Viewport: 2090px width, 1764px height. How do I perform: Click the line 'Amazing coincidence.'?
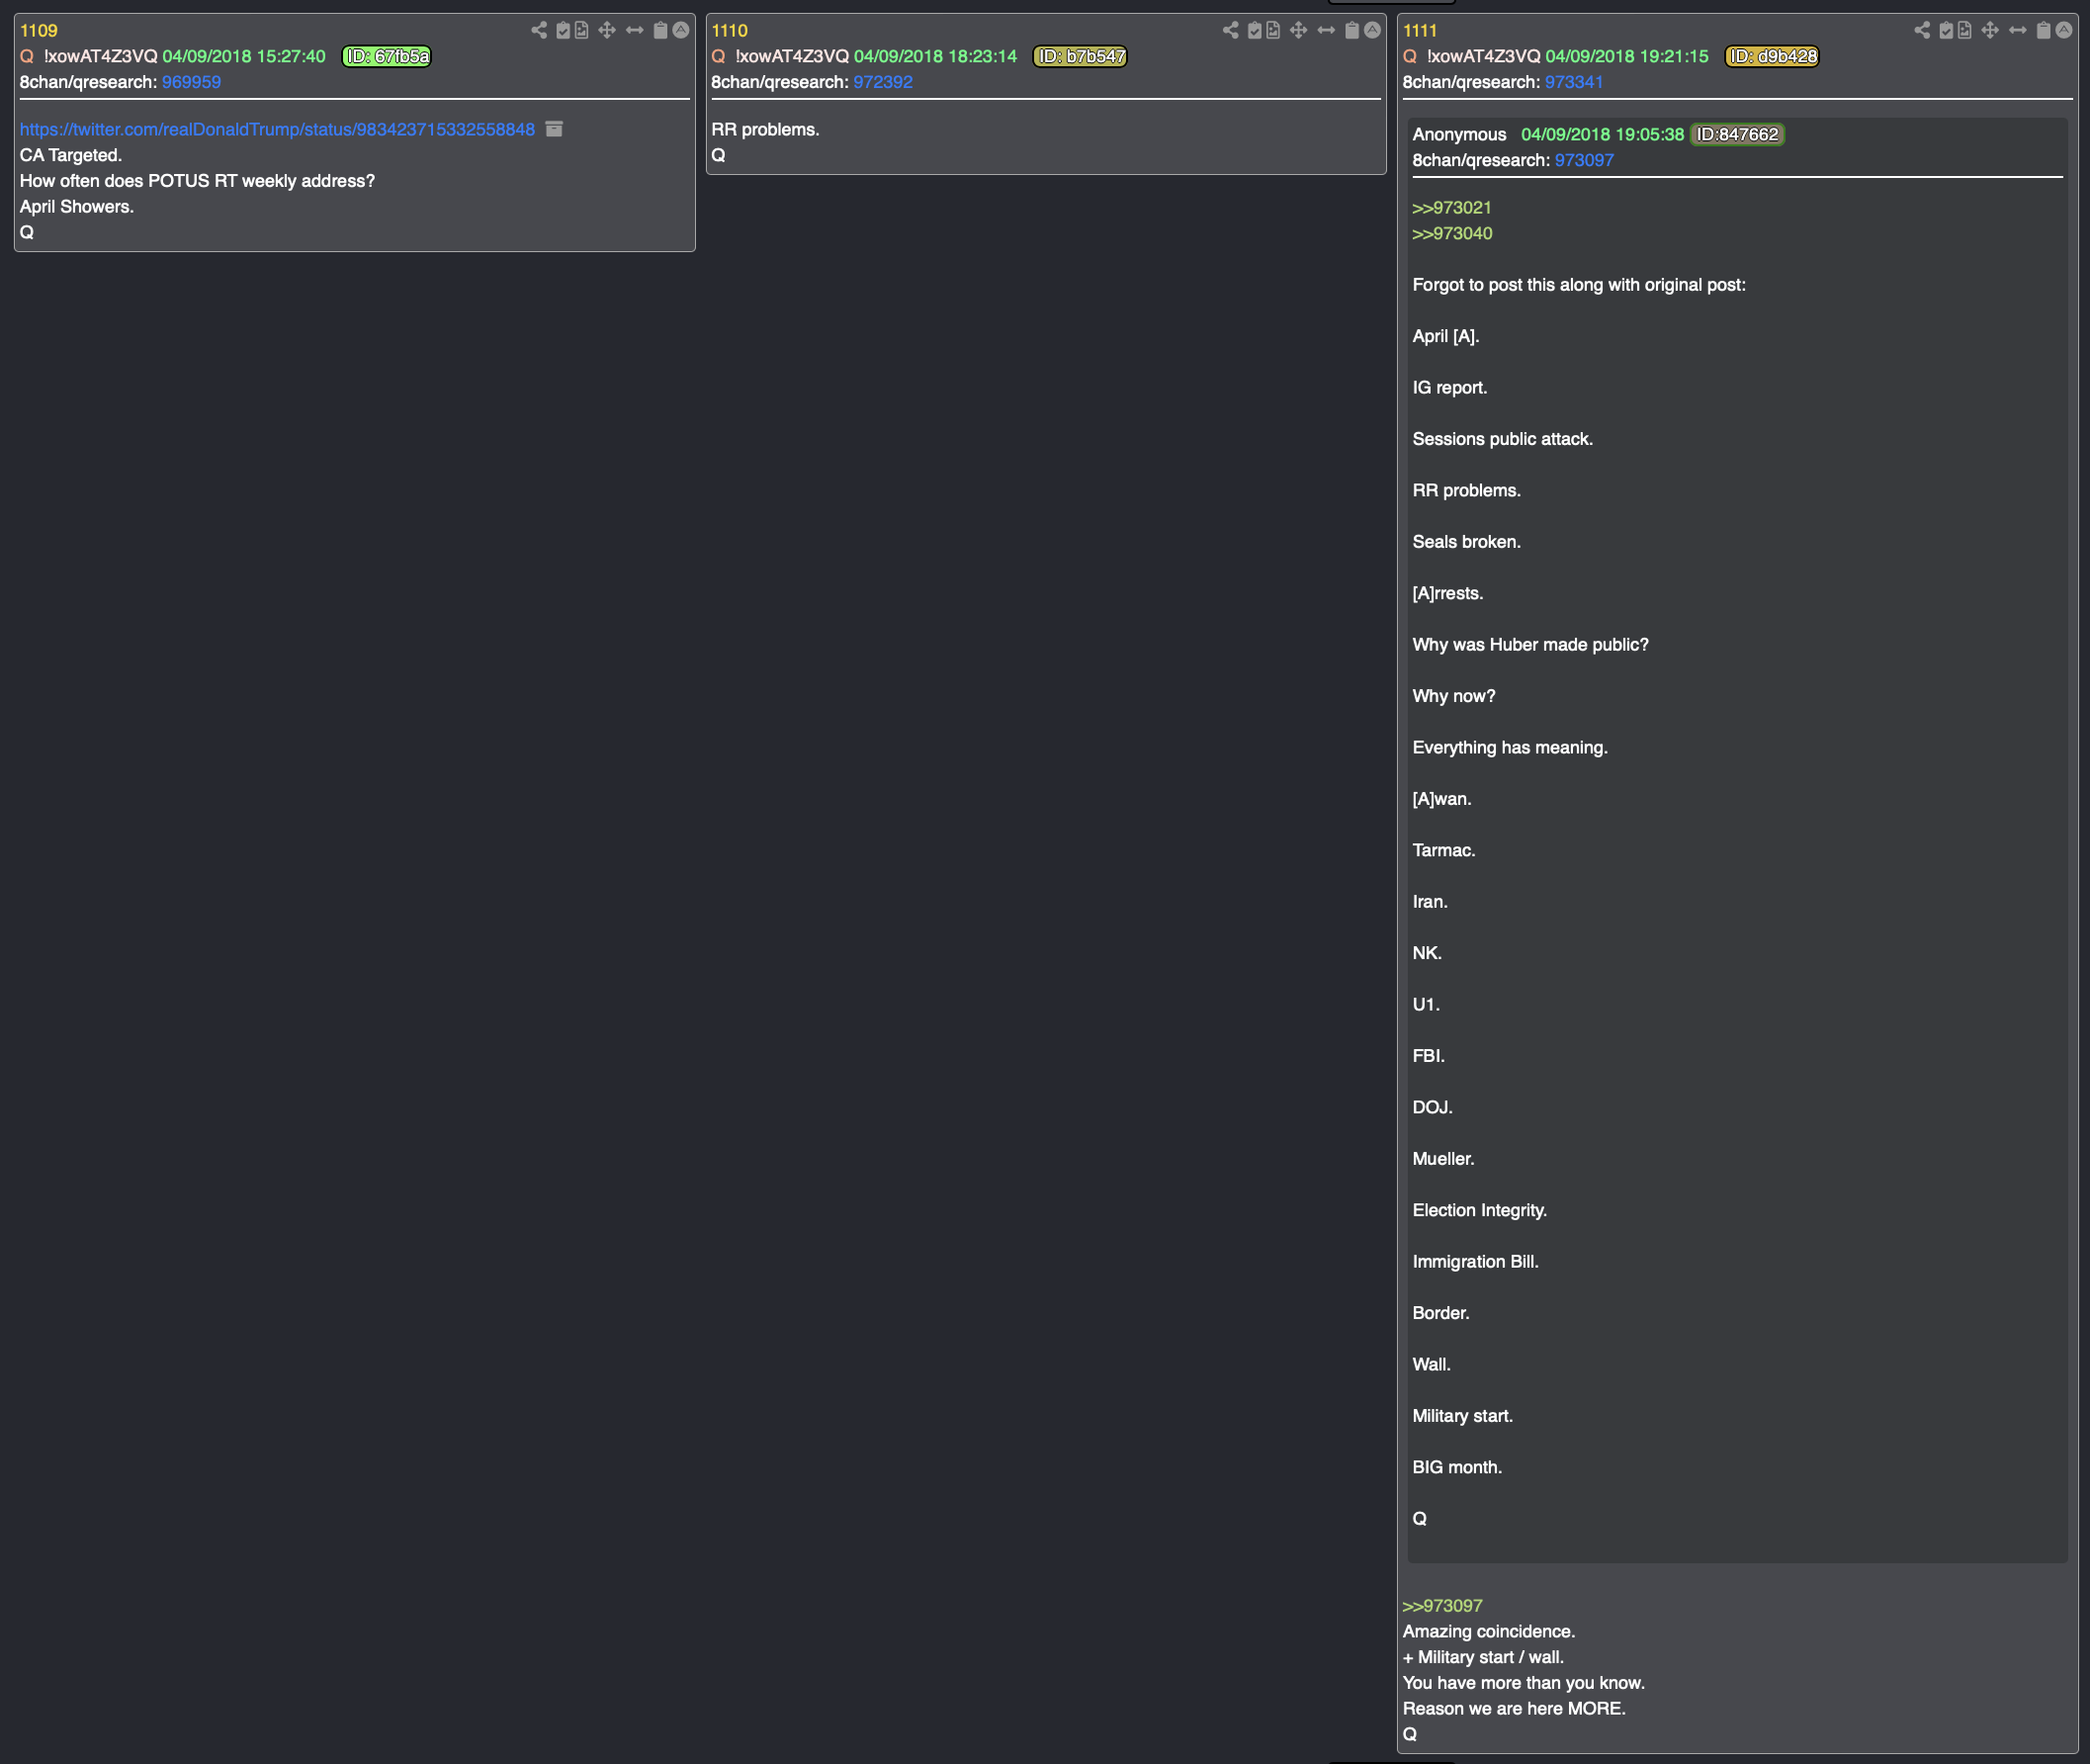[x=1489, y=1632]
